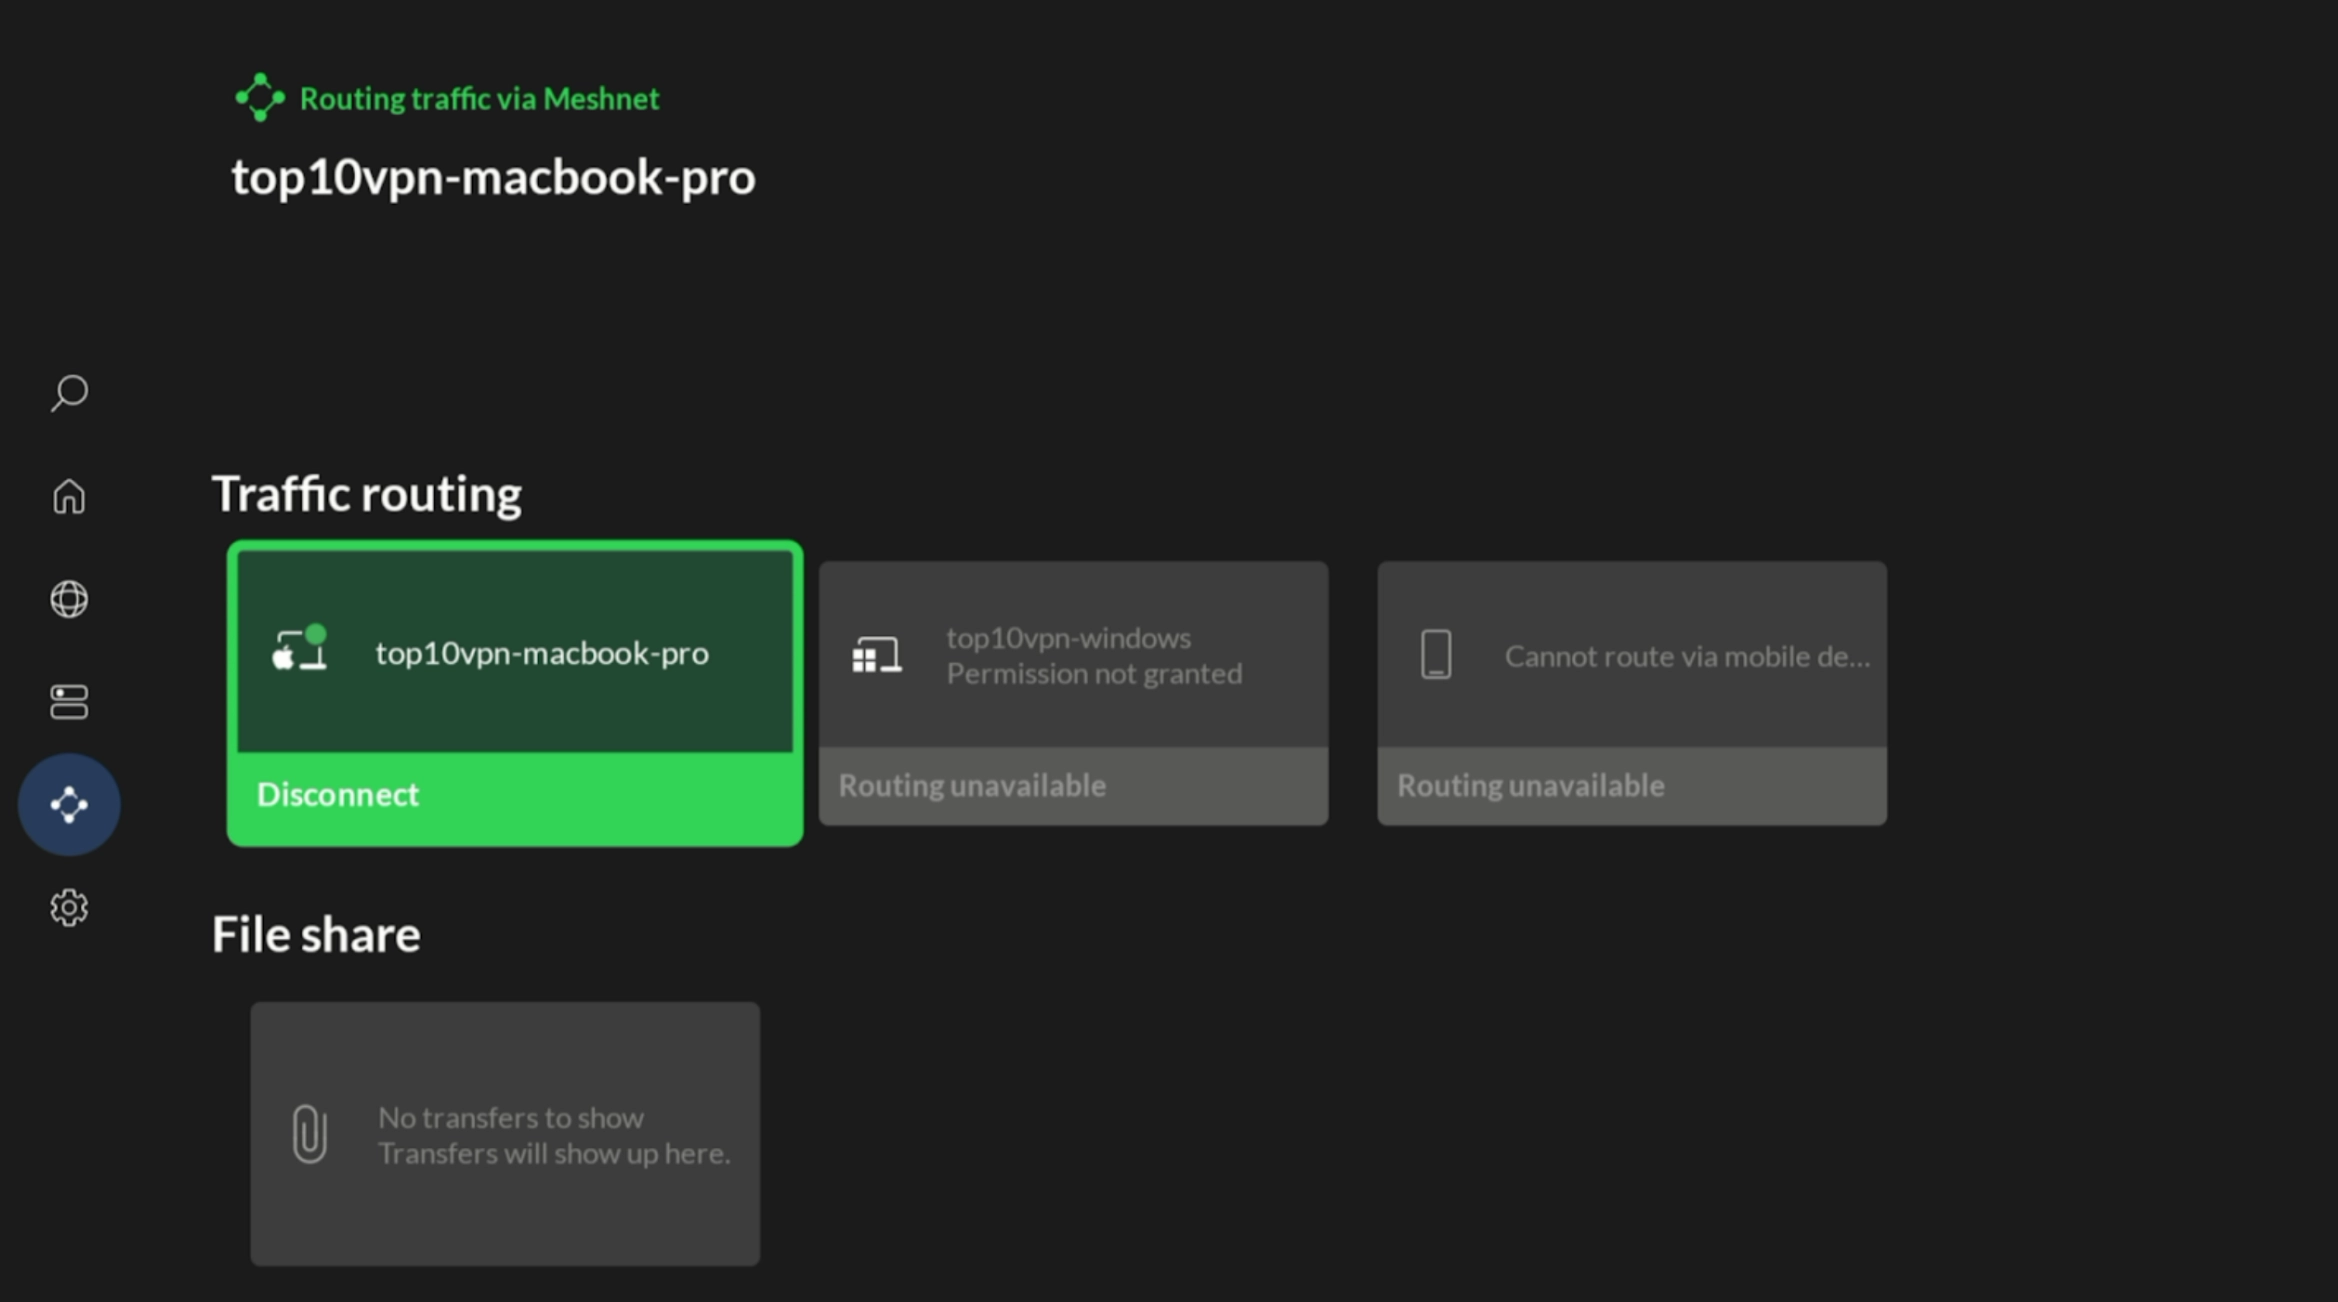Screen dimensions: 2338x1302
Task: Select the Meshnet sidebar icon
Action: (x=69, y=805)
